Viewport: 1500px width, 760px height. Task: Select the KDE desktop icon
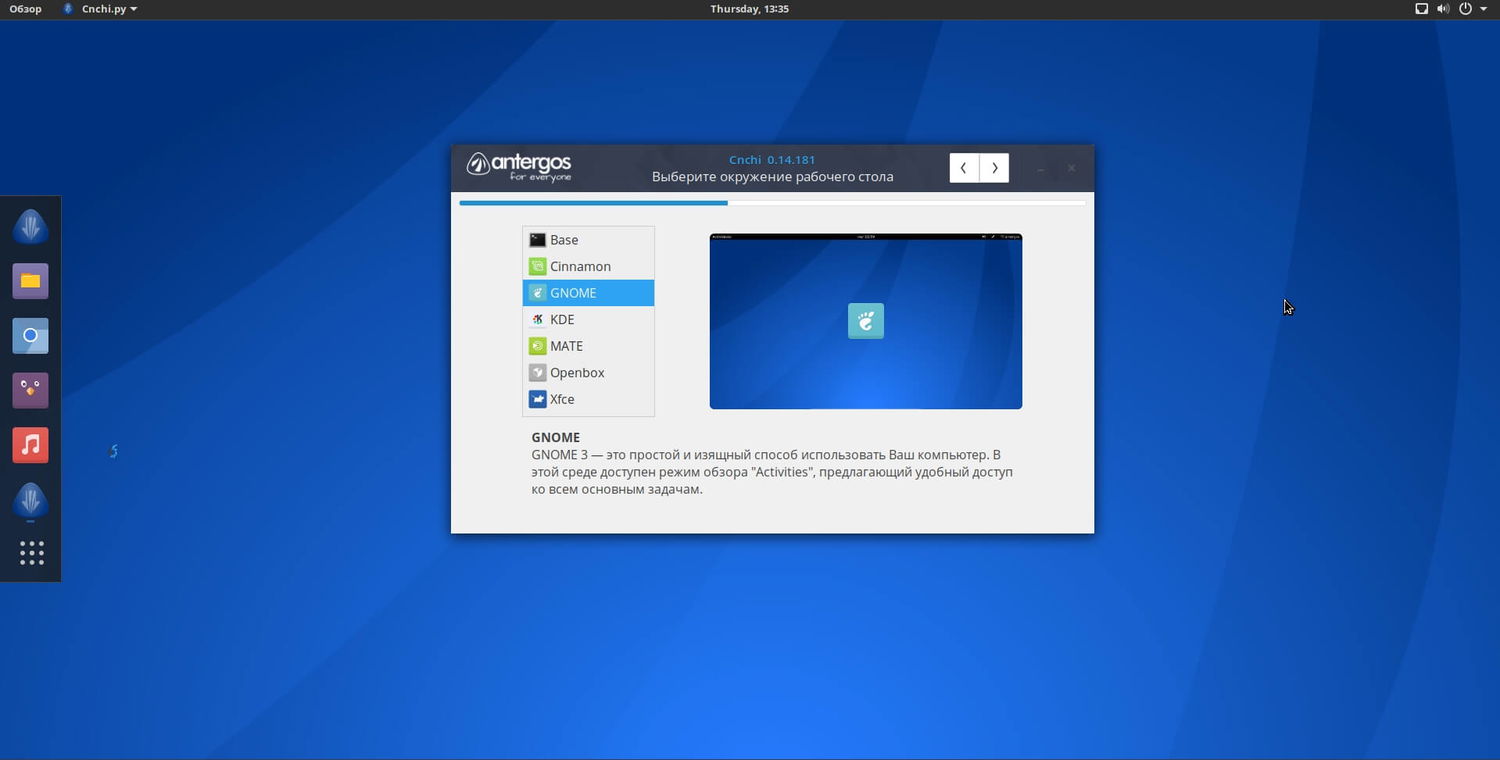537,319
